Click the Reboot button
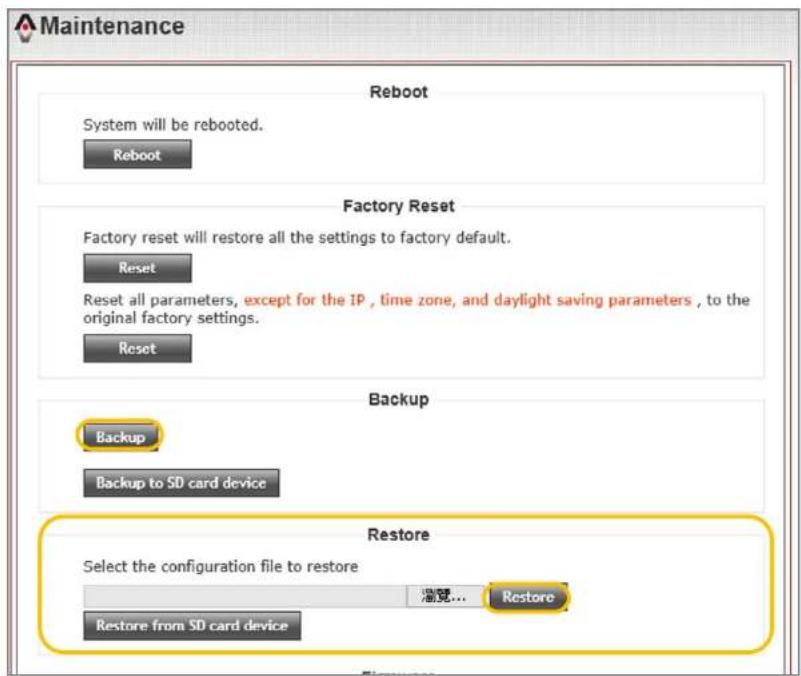The height and width of the screenshot is (676, 801). 137,154
